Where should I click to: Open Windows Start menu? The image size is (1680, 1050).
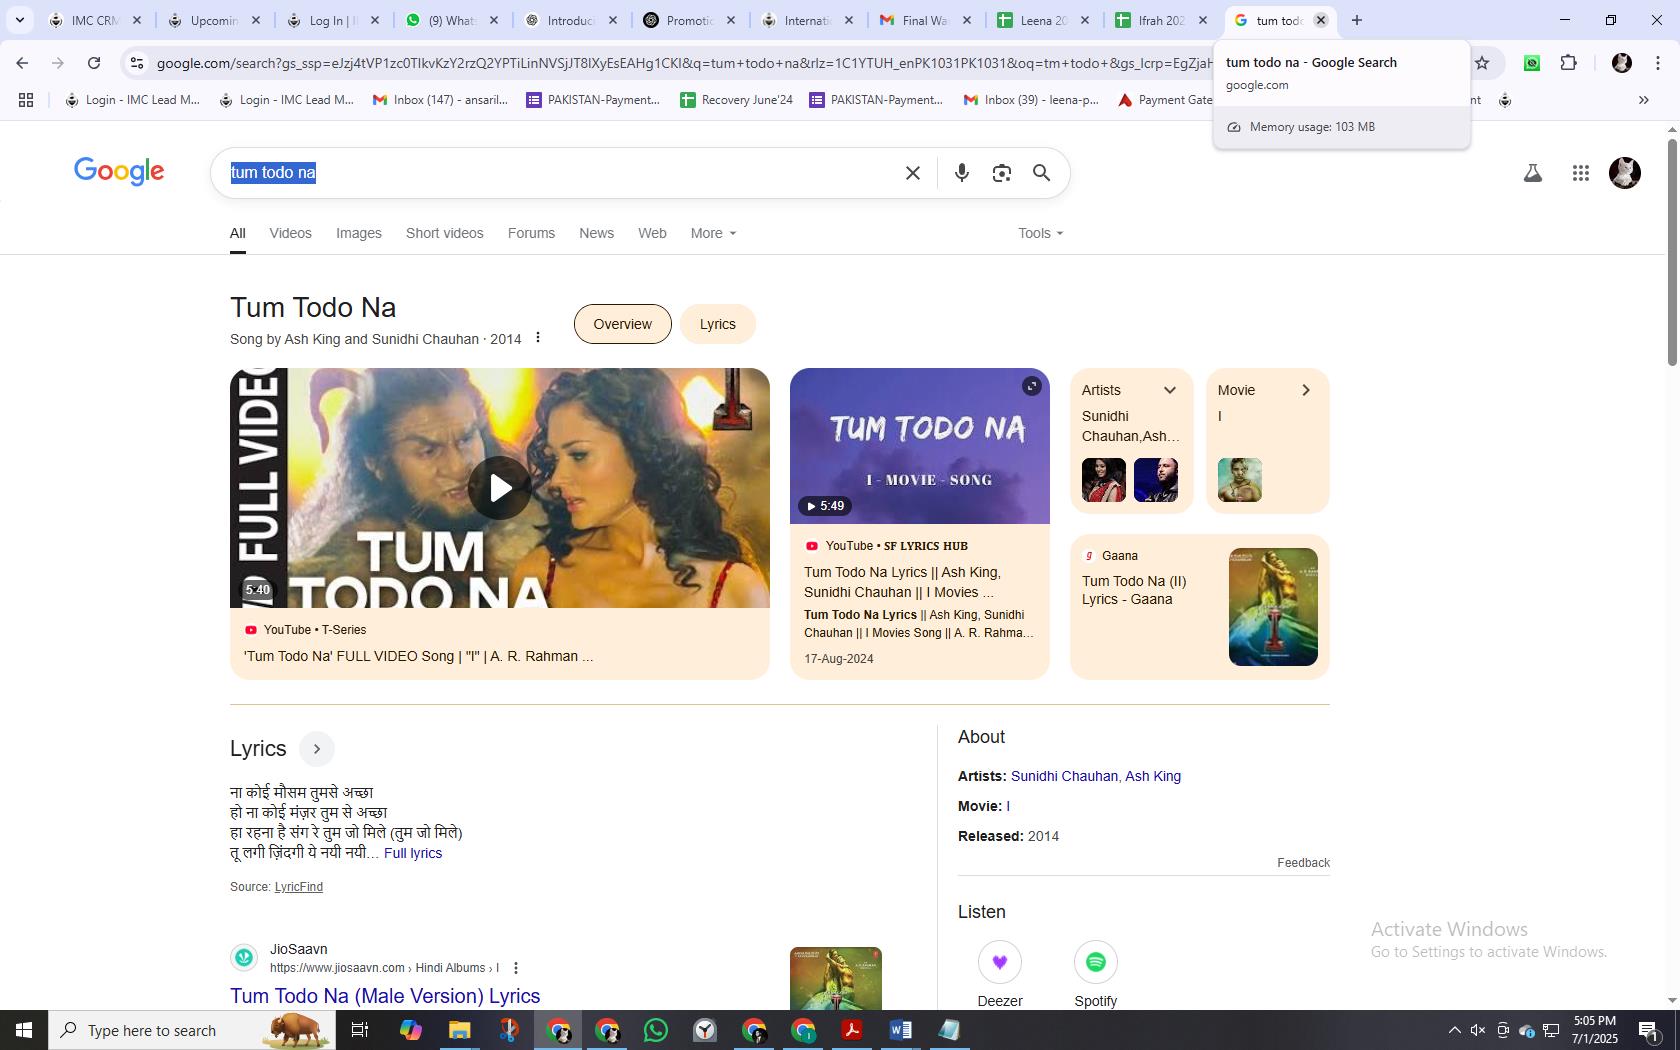(24, 1030)
